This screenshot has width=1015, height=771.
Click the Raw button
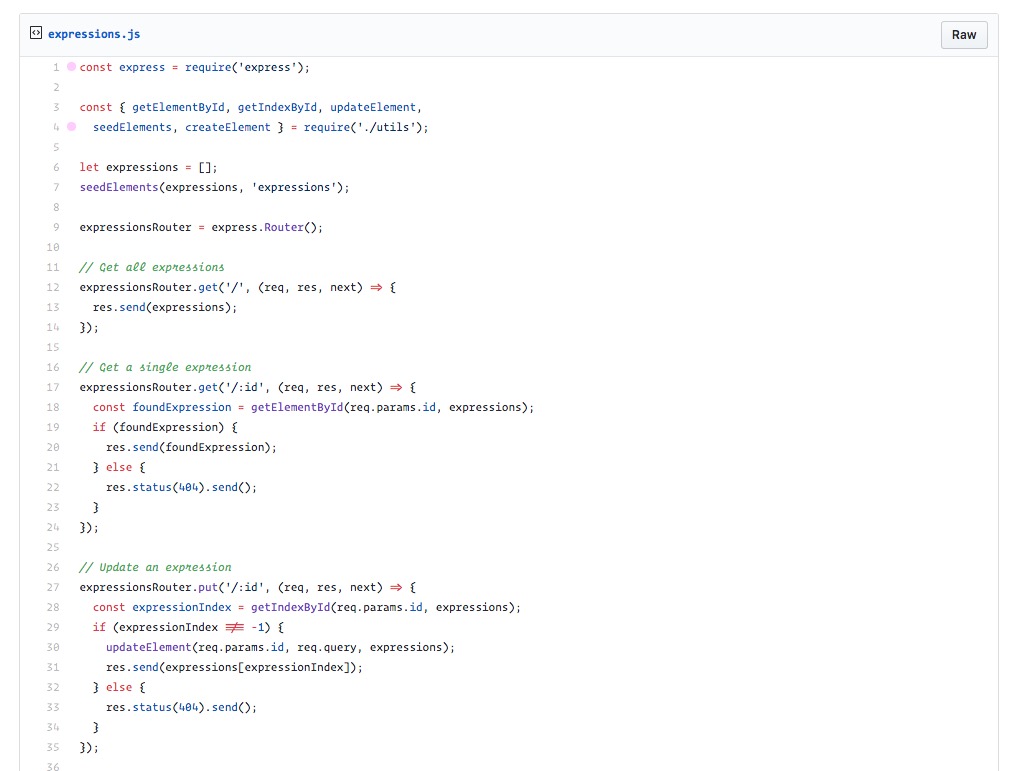[x=963, y=34]
